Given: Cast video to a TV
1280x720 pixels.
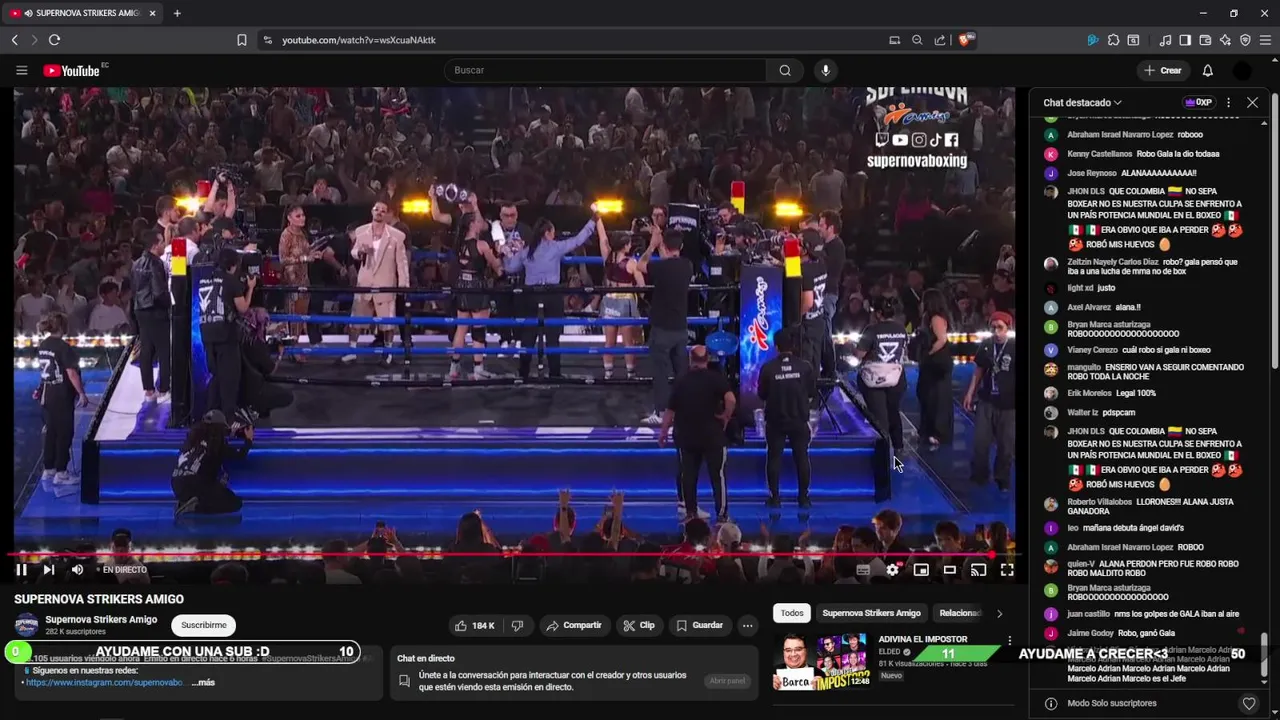Looking at the screenshot, I should click(x=979, y=570).
